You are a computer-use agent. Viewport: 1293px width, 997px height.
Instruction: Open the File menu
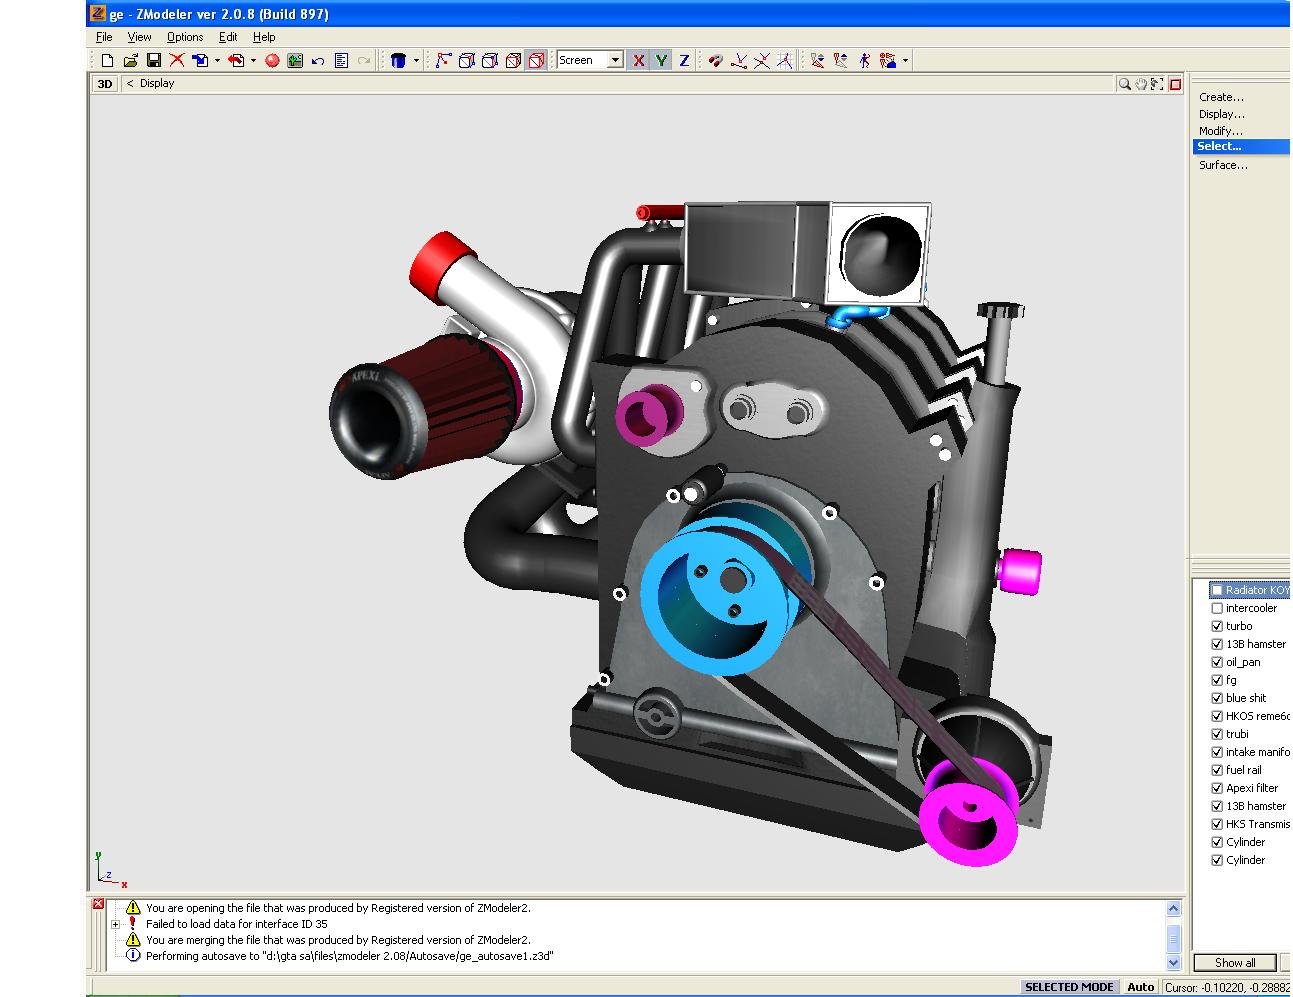pos(104,37)
